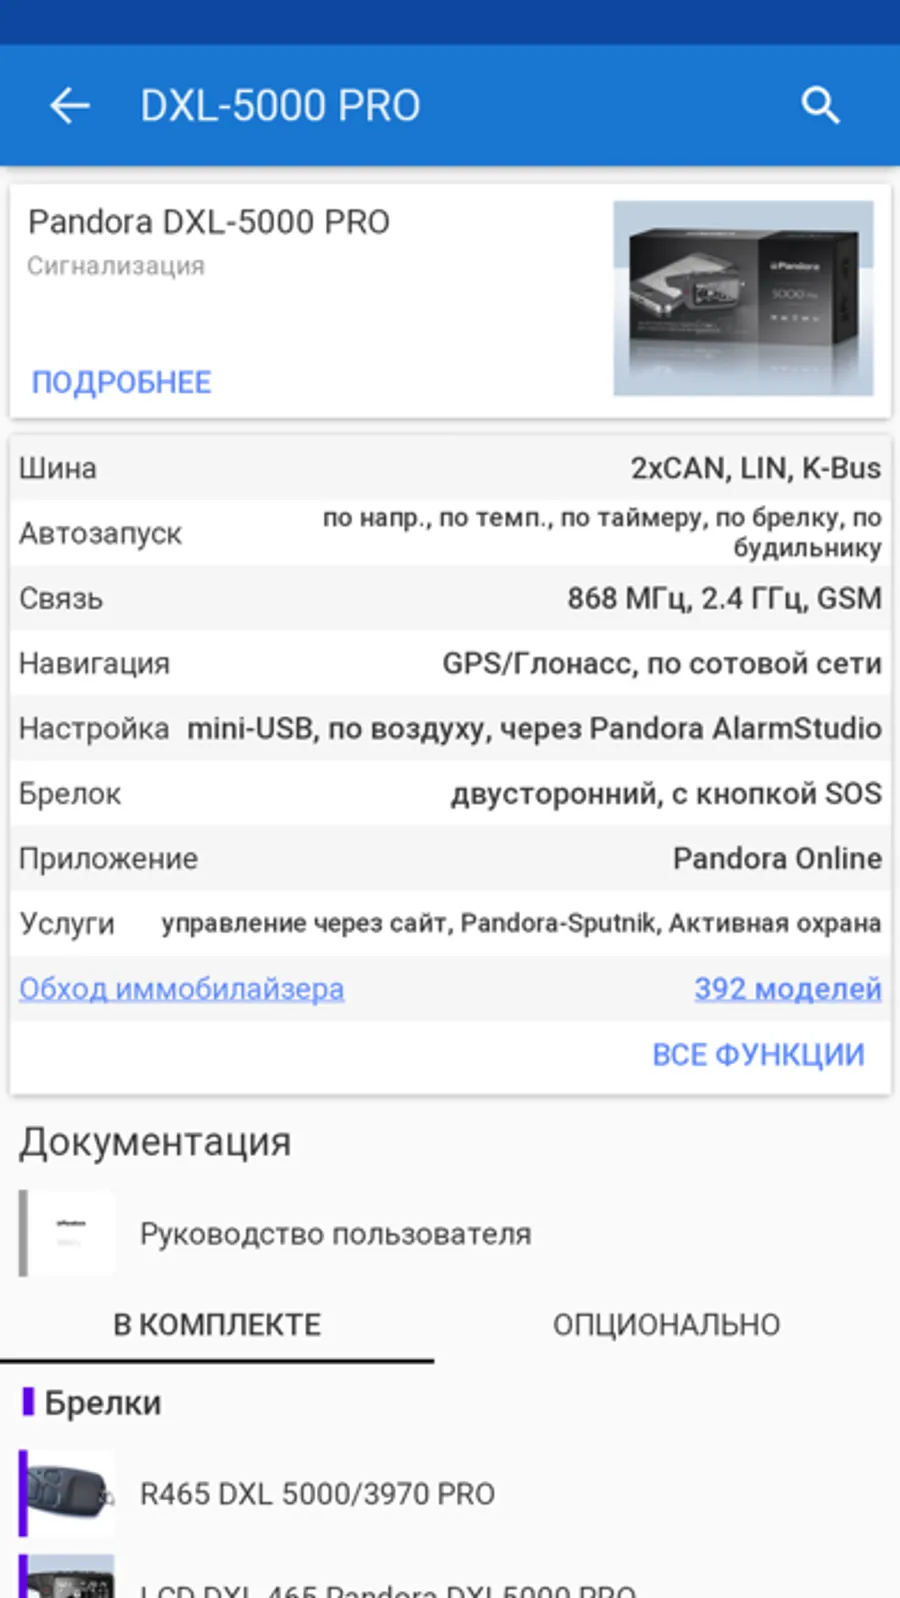Tap the Брелок двусторонний row
This screenshot has height=1598, width=900.
click(x=450, y=793)
